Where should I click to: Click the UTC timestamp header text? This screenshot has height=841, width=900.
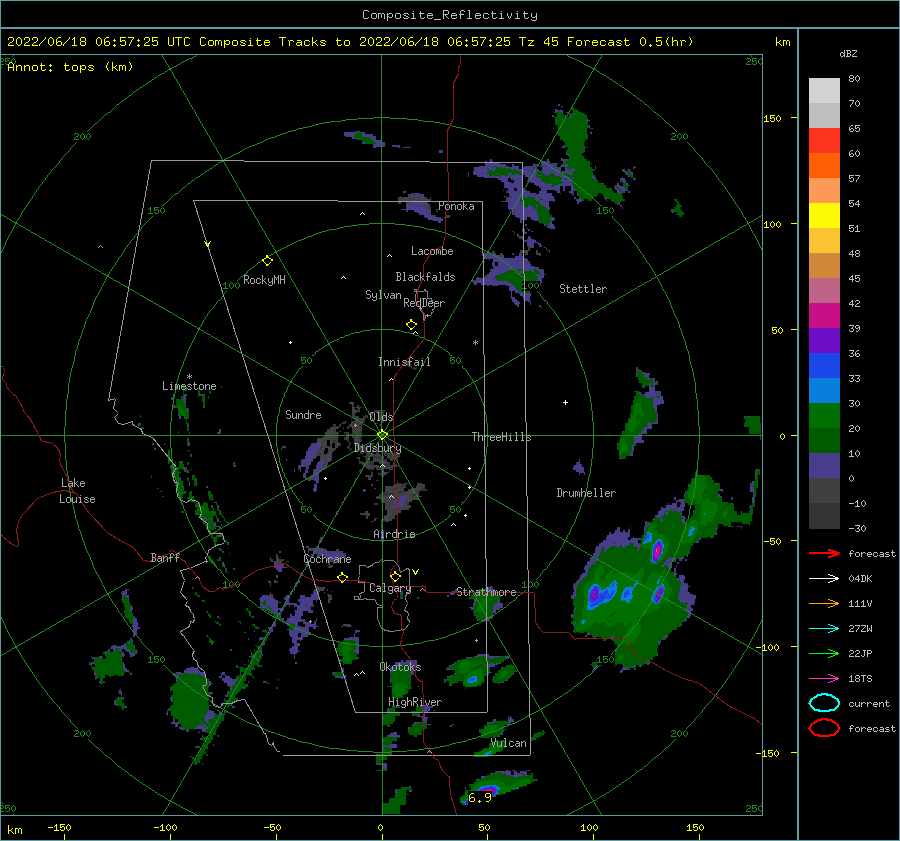click(x=350, y=42)
